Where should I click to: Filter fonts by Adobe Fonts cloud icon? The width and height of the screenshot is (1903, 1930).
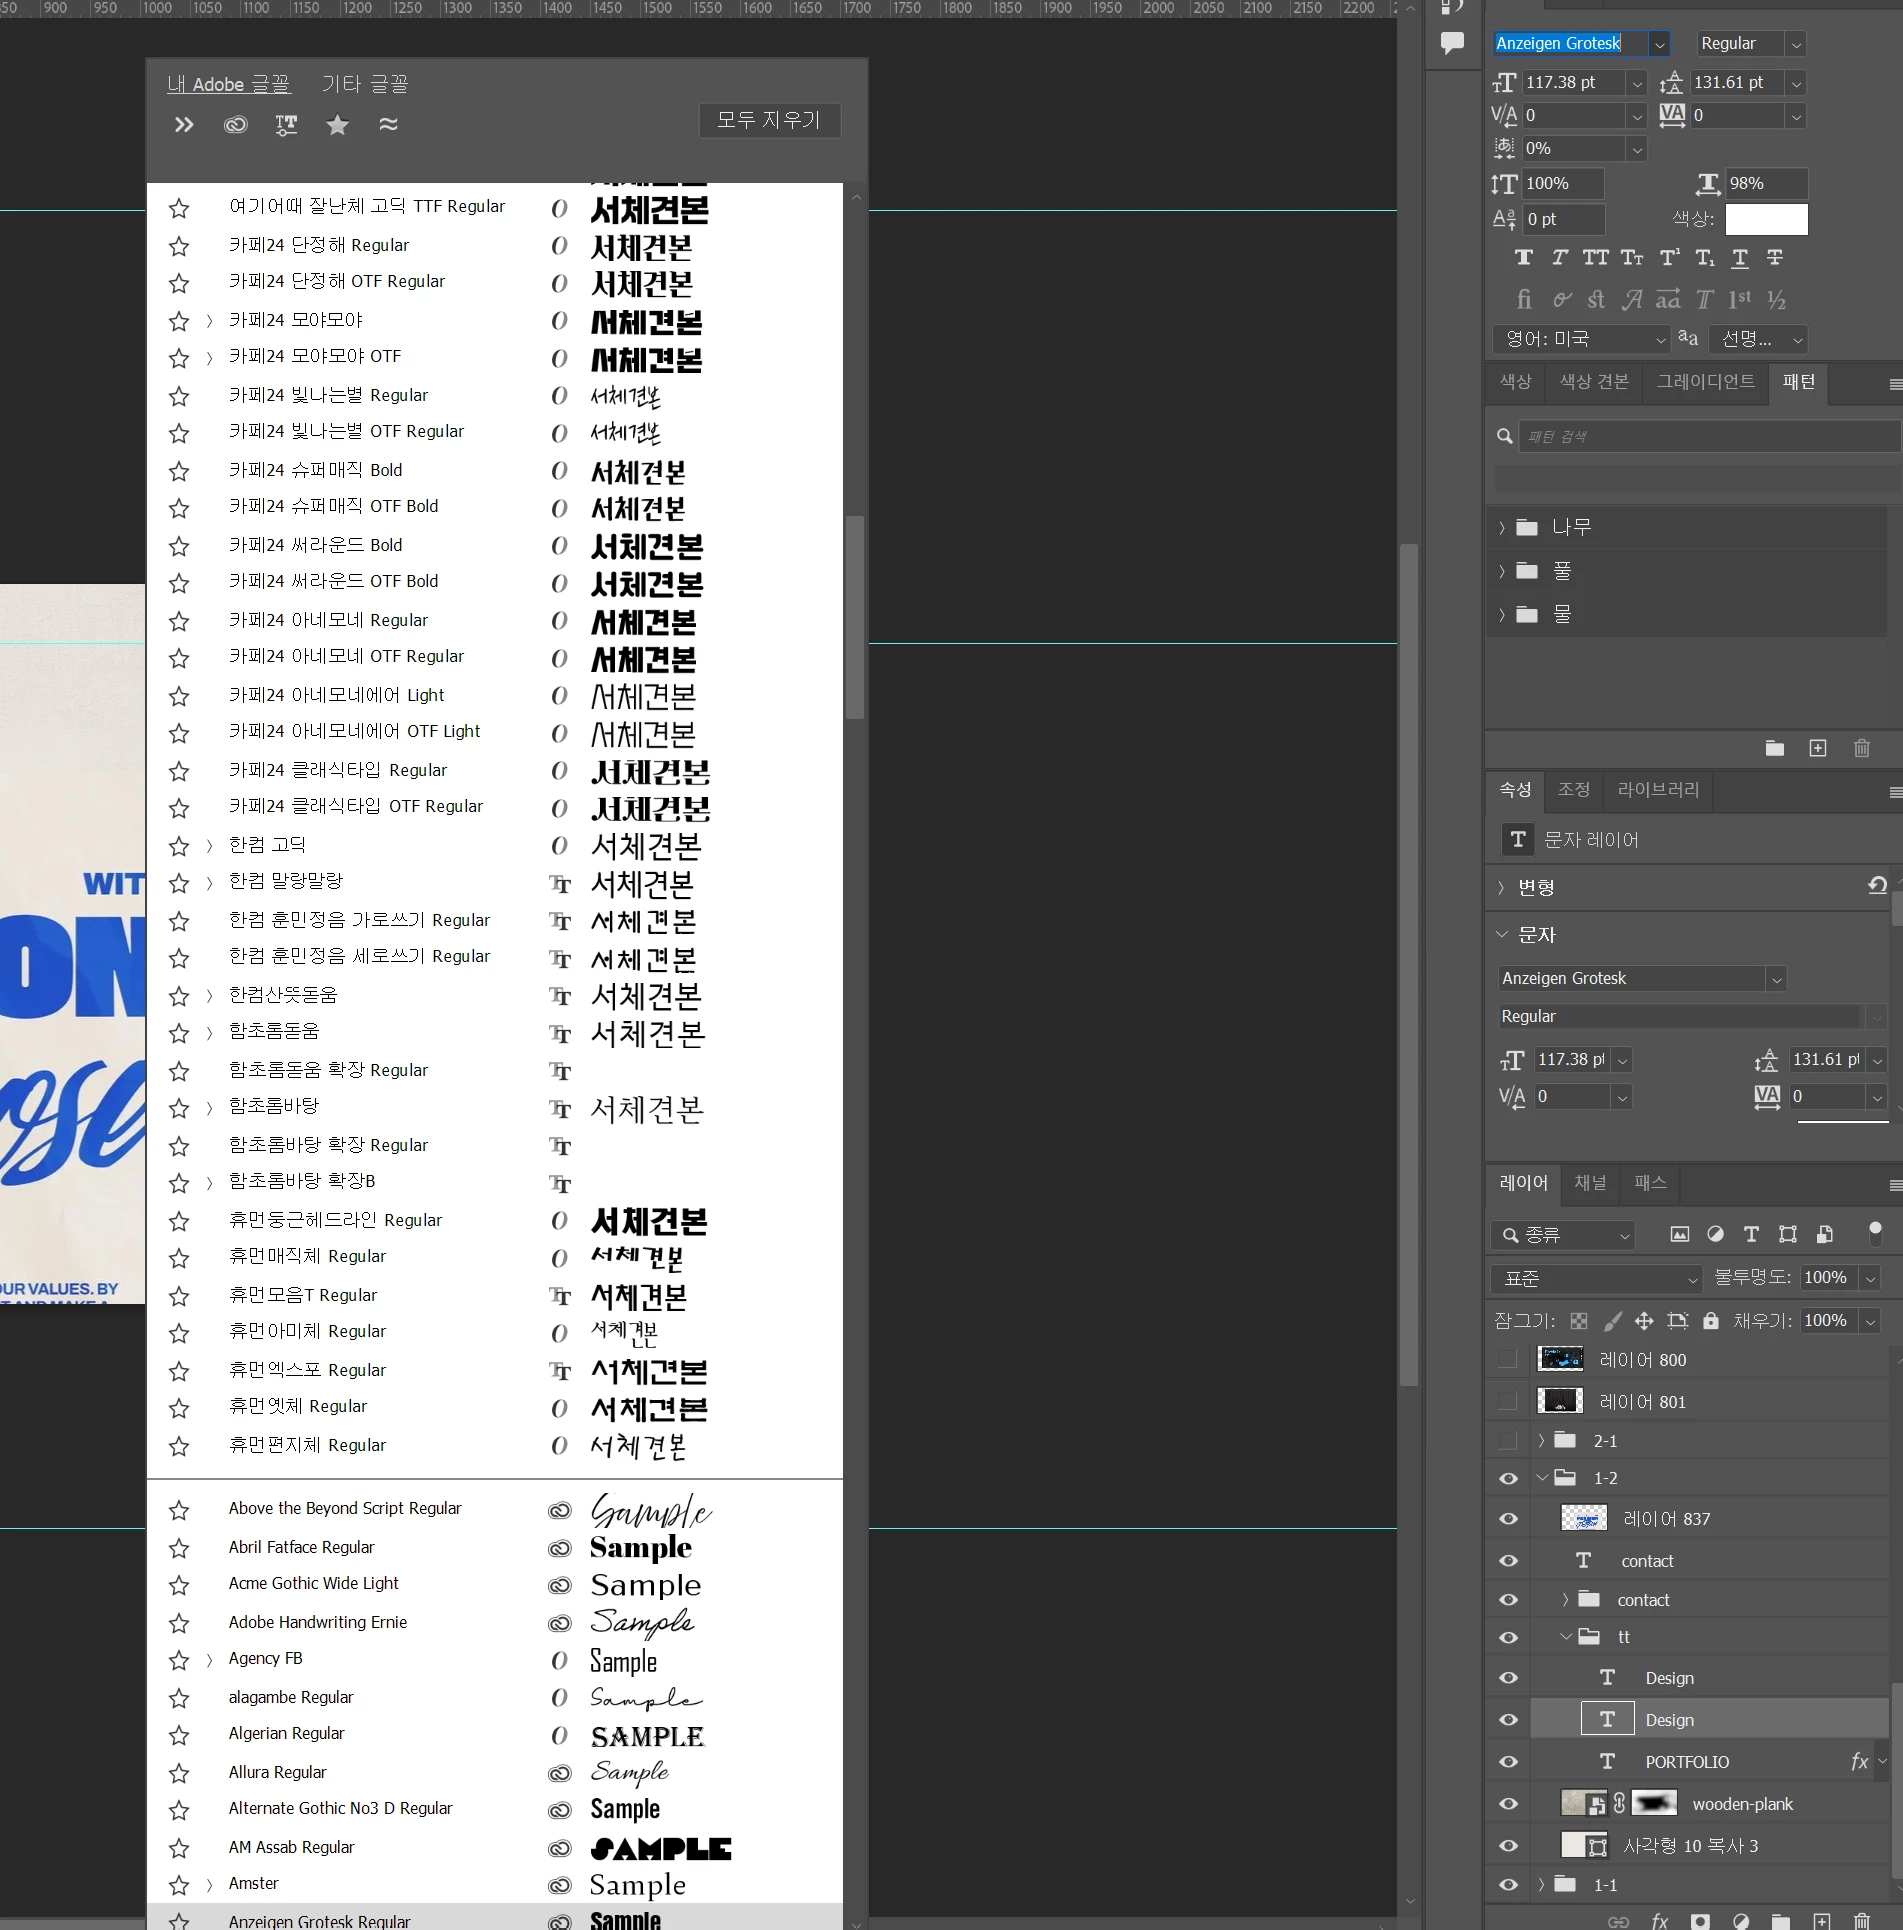click(235, 125)
